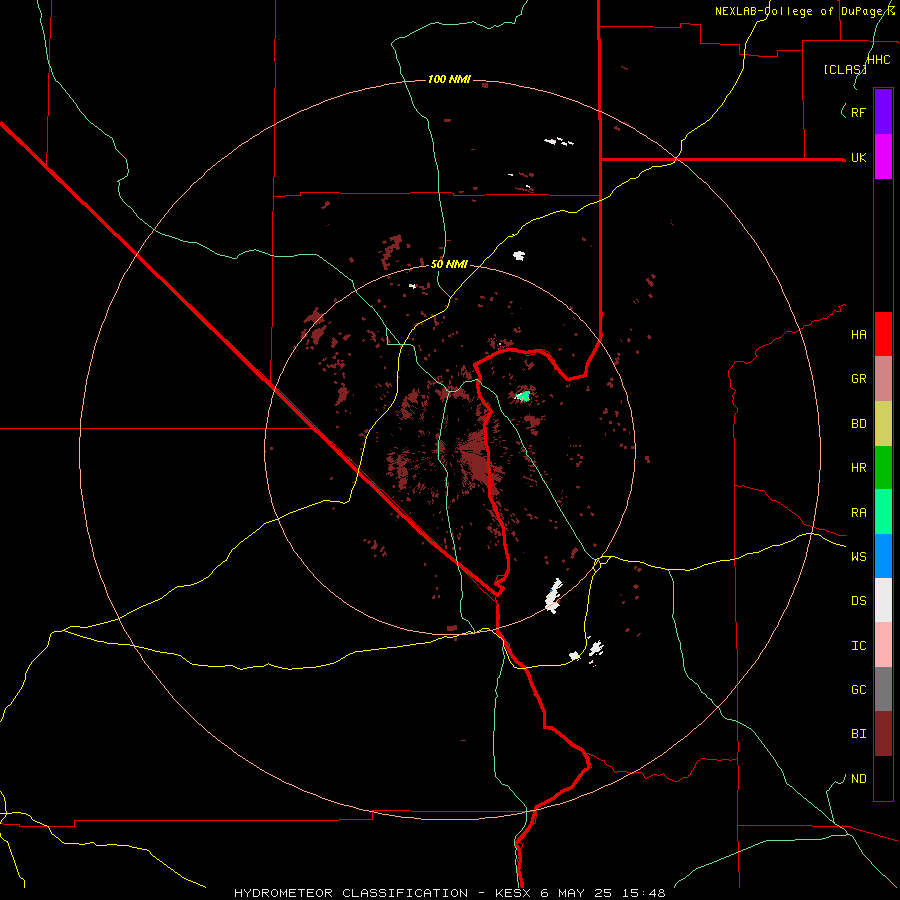The height and width of the screenshot is (900, 900).
Task: Click the GC legend label
Action: point(858,690)
